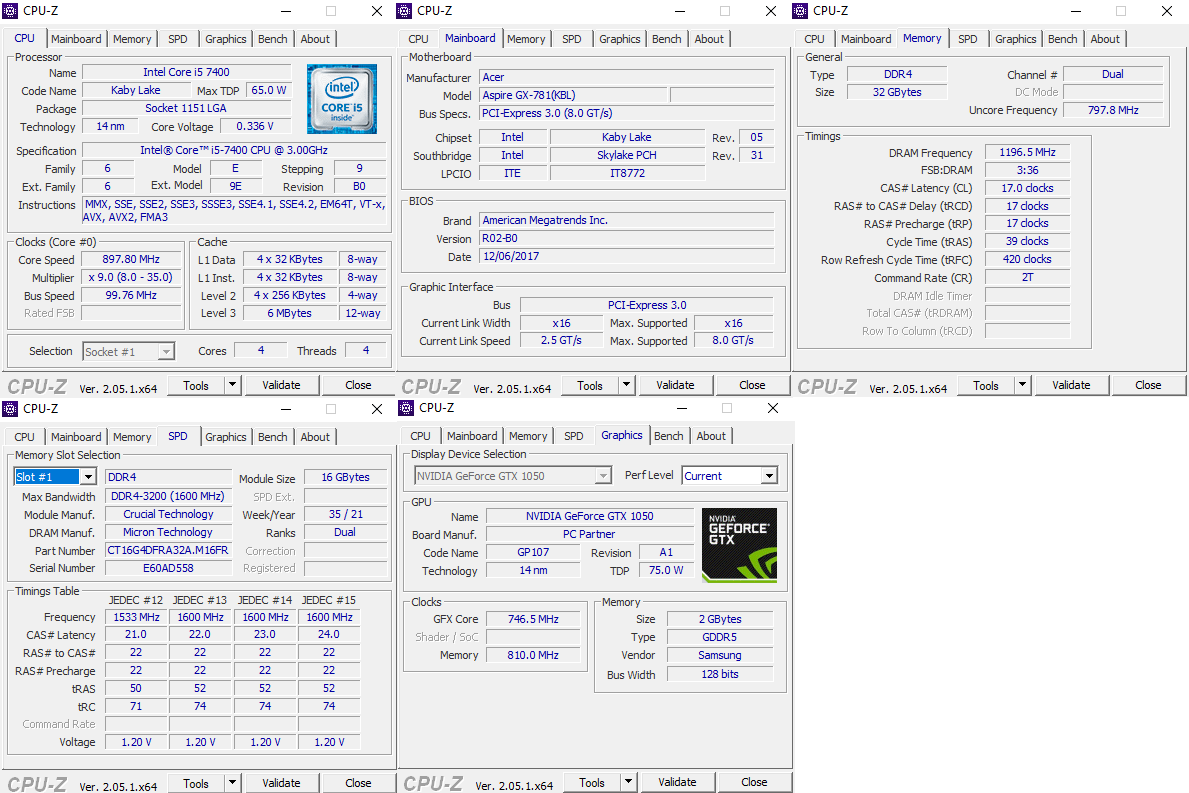
Task: Click the 24.0 CAS latency JEDEC #15 cell
Action: point(329,635)
